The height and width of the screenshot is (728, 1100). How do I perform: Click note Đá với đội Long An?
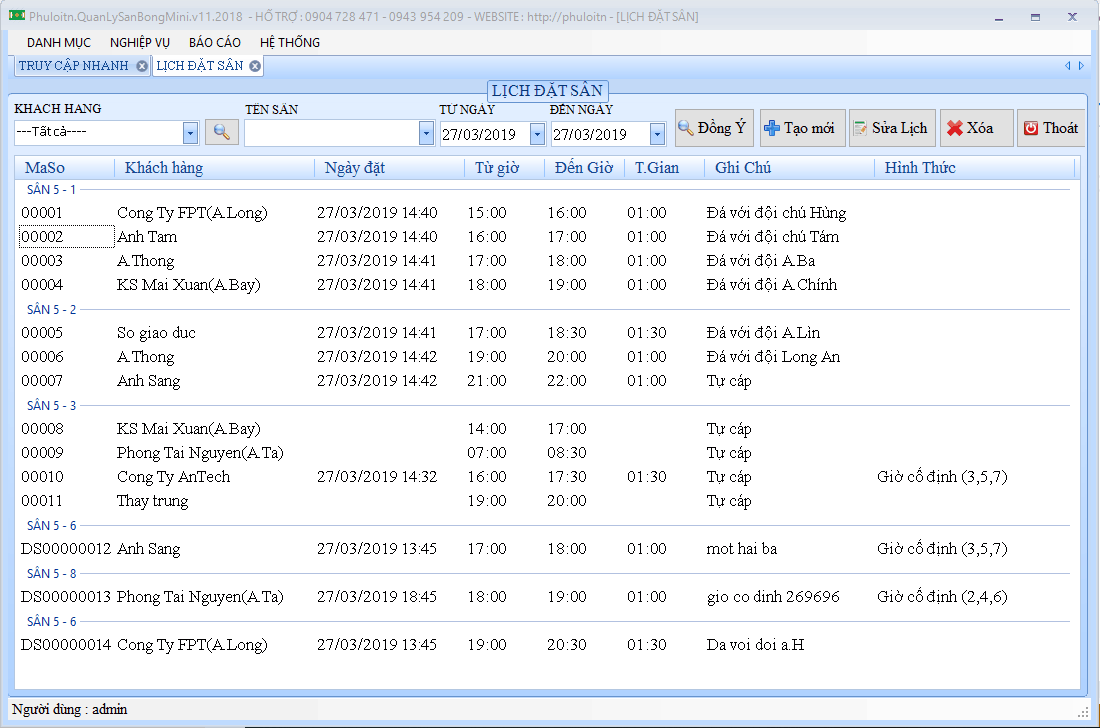pyautogui.click(x=773, y=356)
